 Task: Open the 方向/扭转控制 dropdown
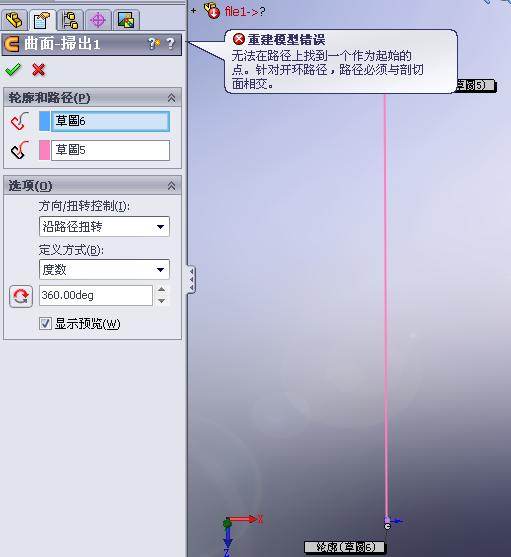click(104, 227)
